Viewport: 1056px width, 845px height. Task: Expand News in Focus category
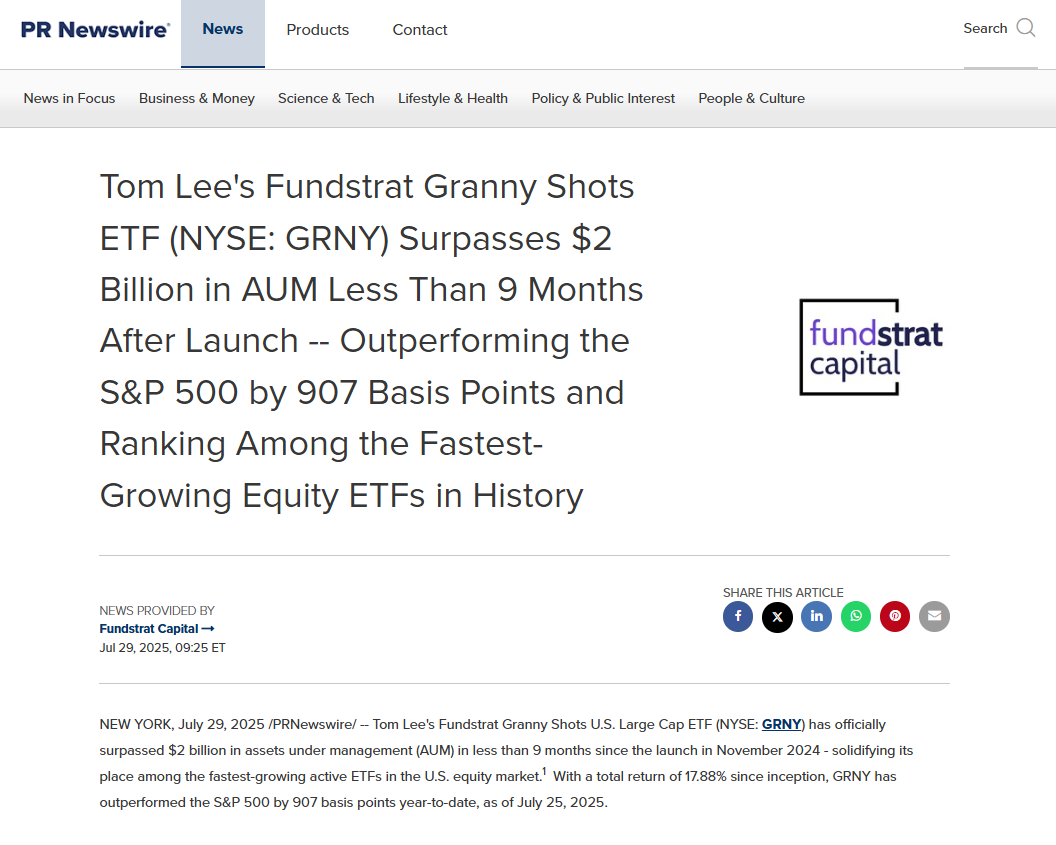coord(69,98)
